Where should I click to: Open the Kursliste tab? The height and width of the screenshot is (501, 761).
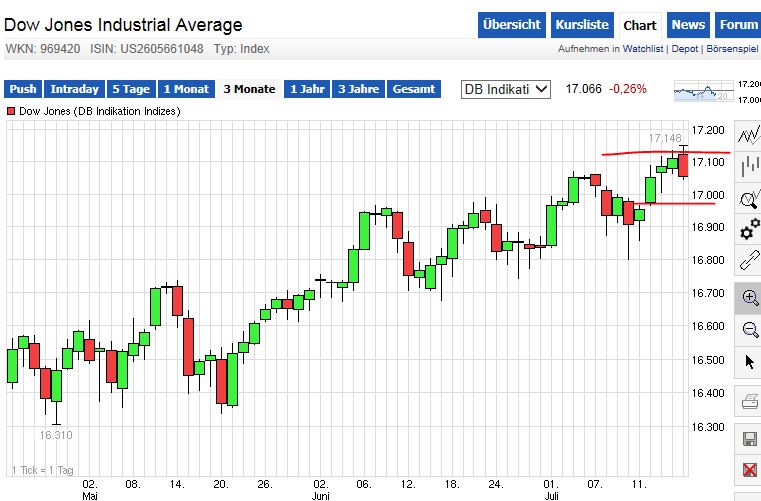pyautogui.click(x=582, y=25)
